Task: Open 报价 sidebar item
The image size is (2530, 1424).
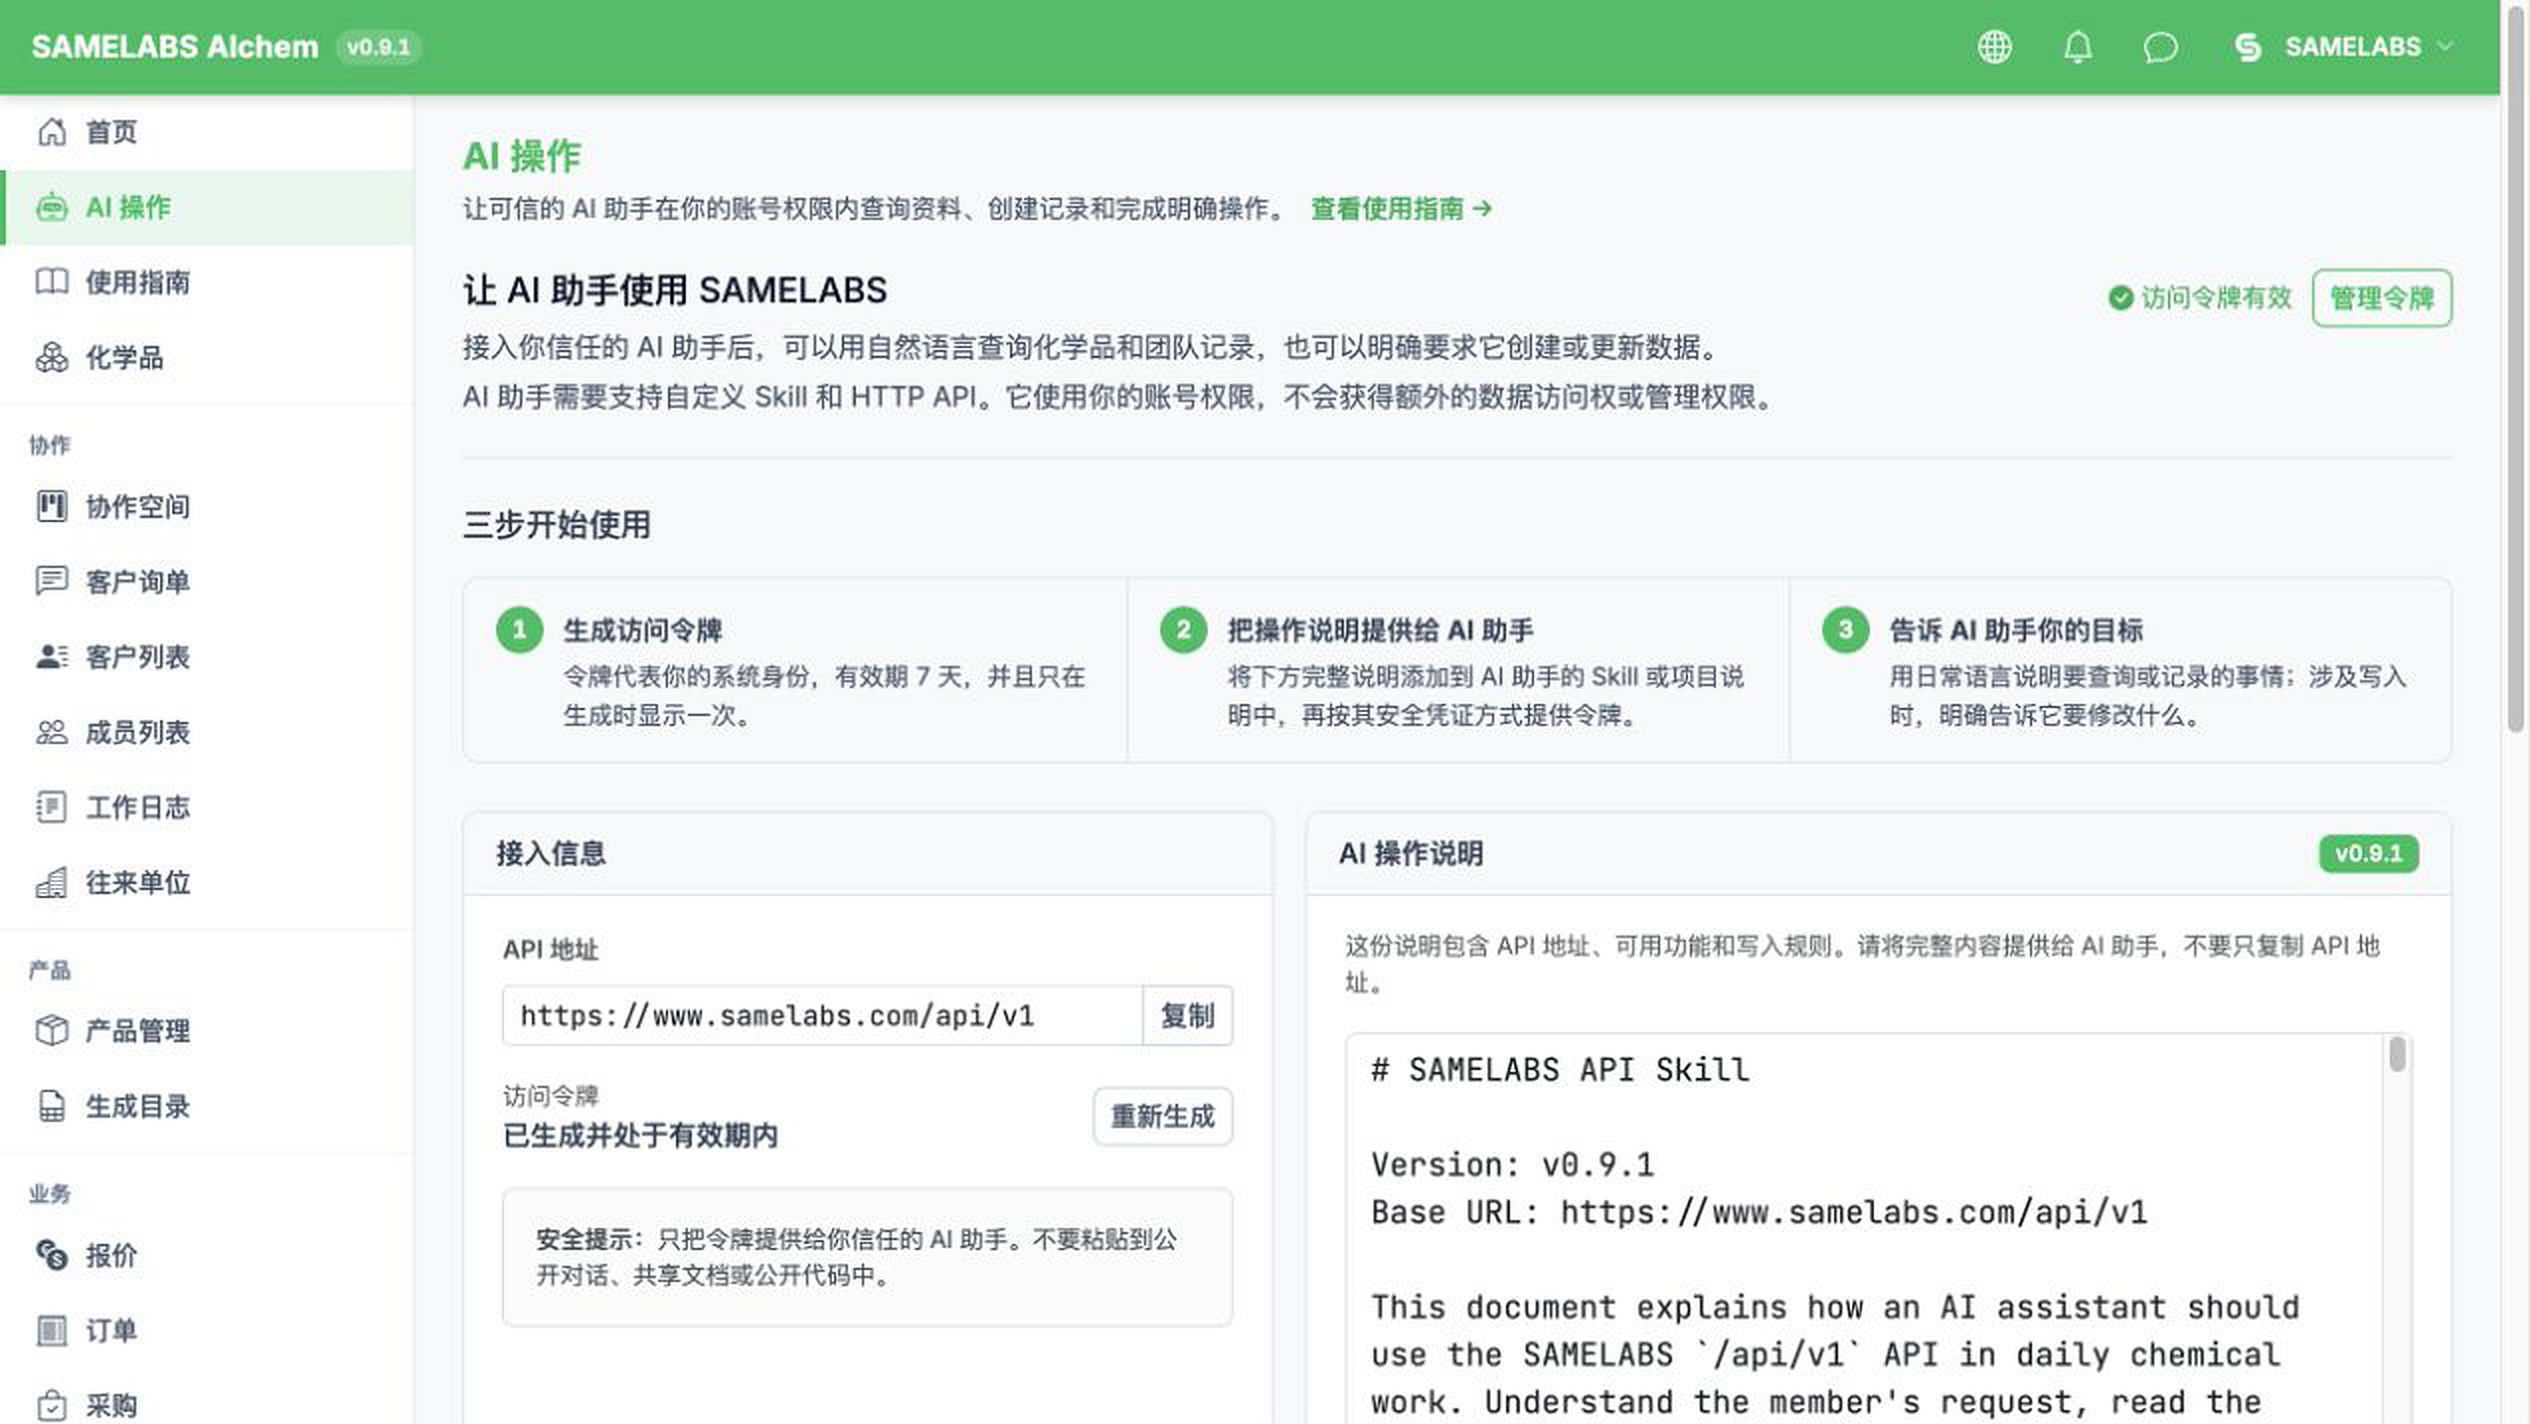Action: (x=207, y=1255)
